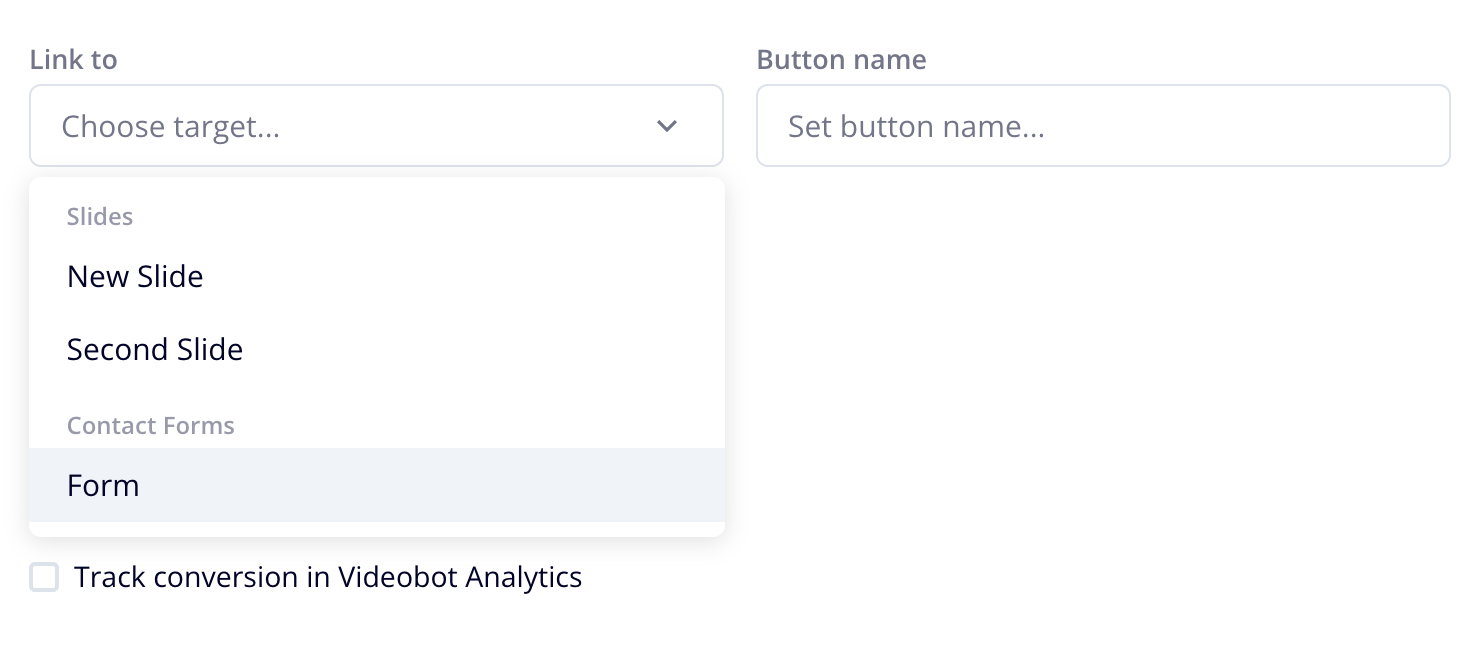Click the New Slide entry in Slides group

135,276
